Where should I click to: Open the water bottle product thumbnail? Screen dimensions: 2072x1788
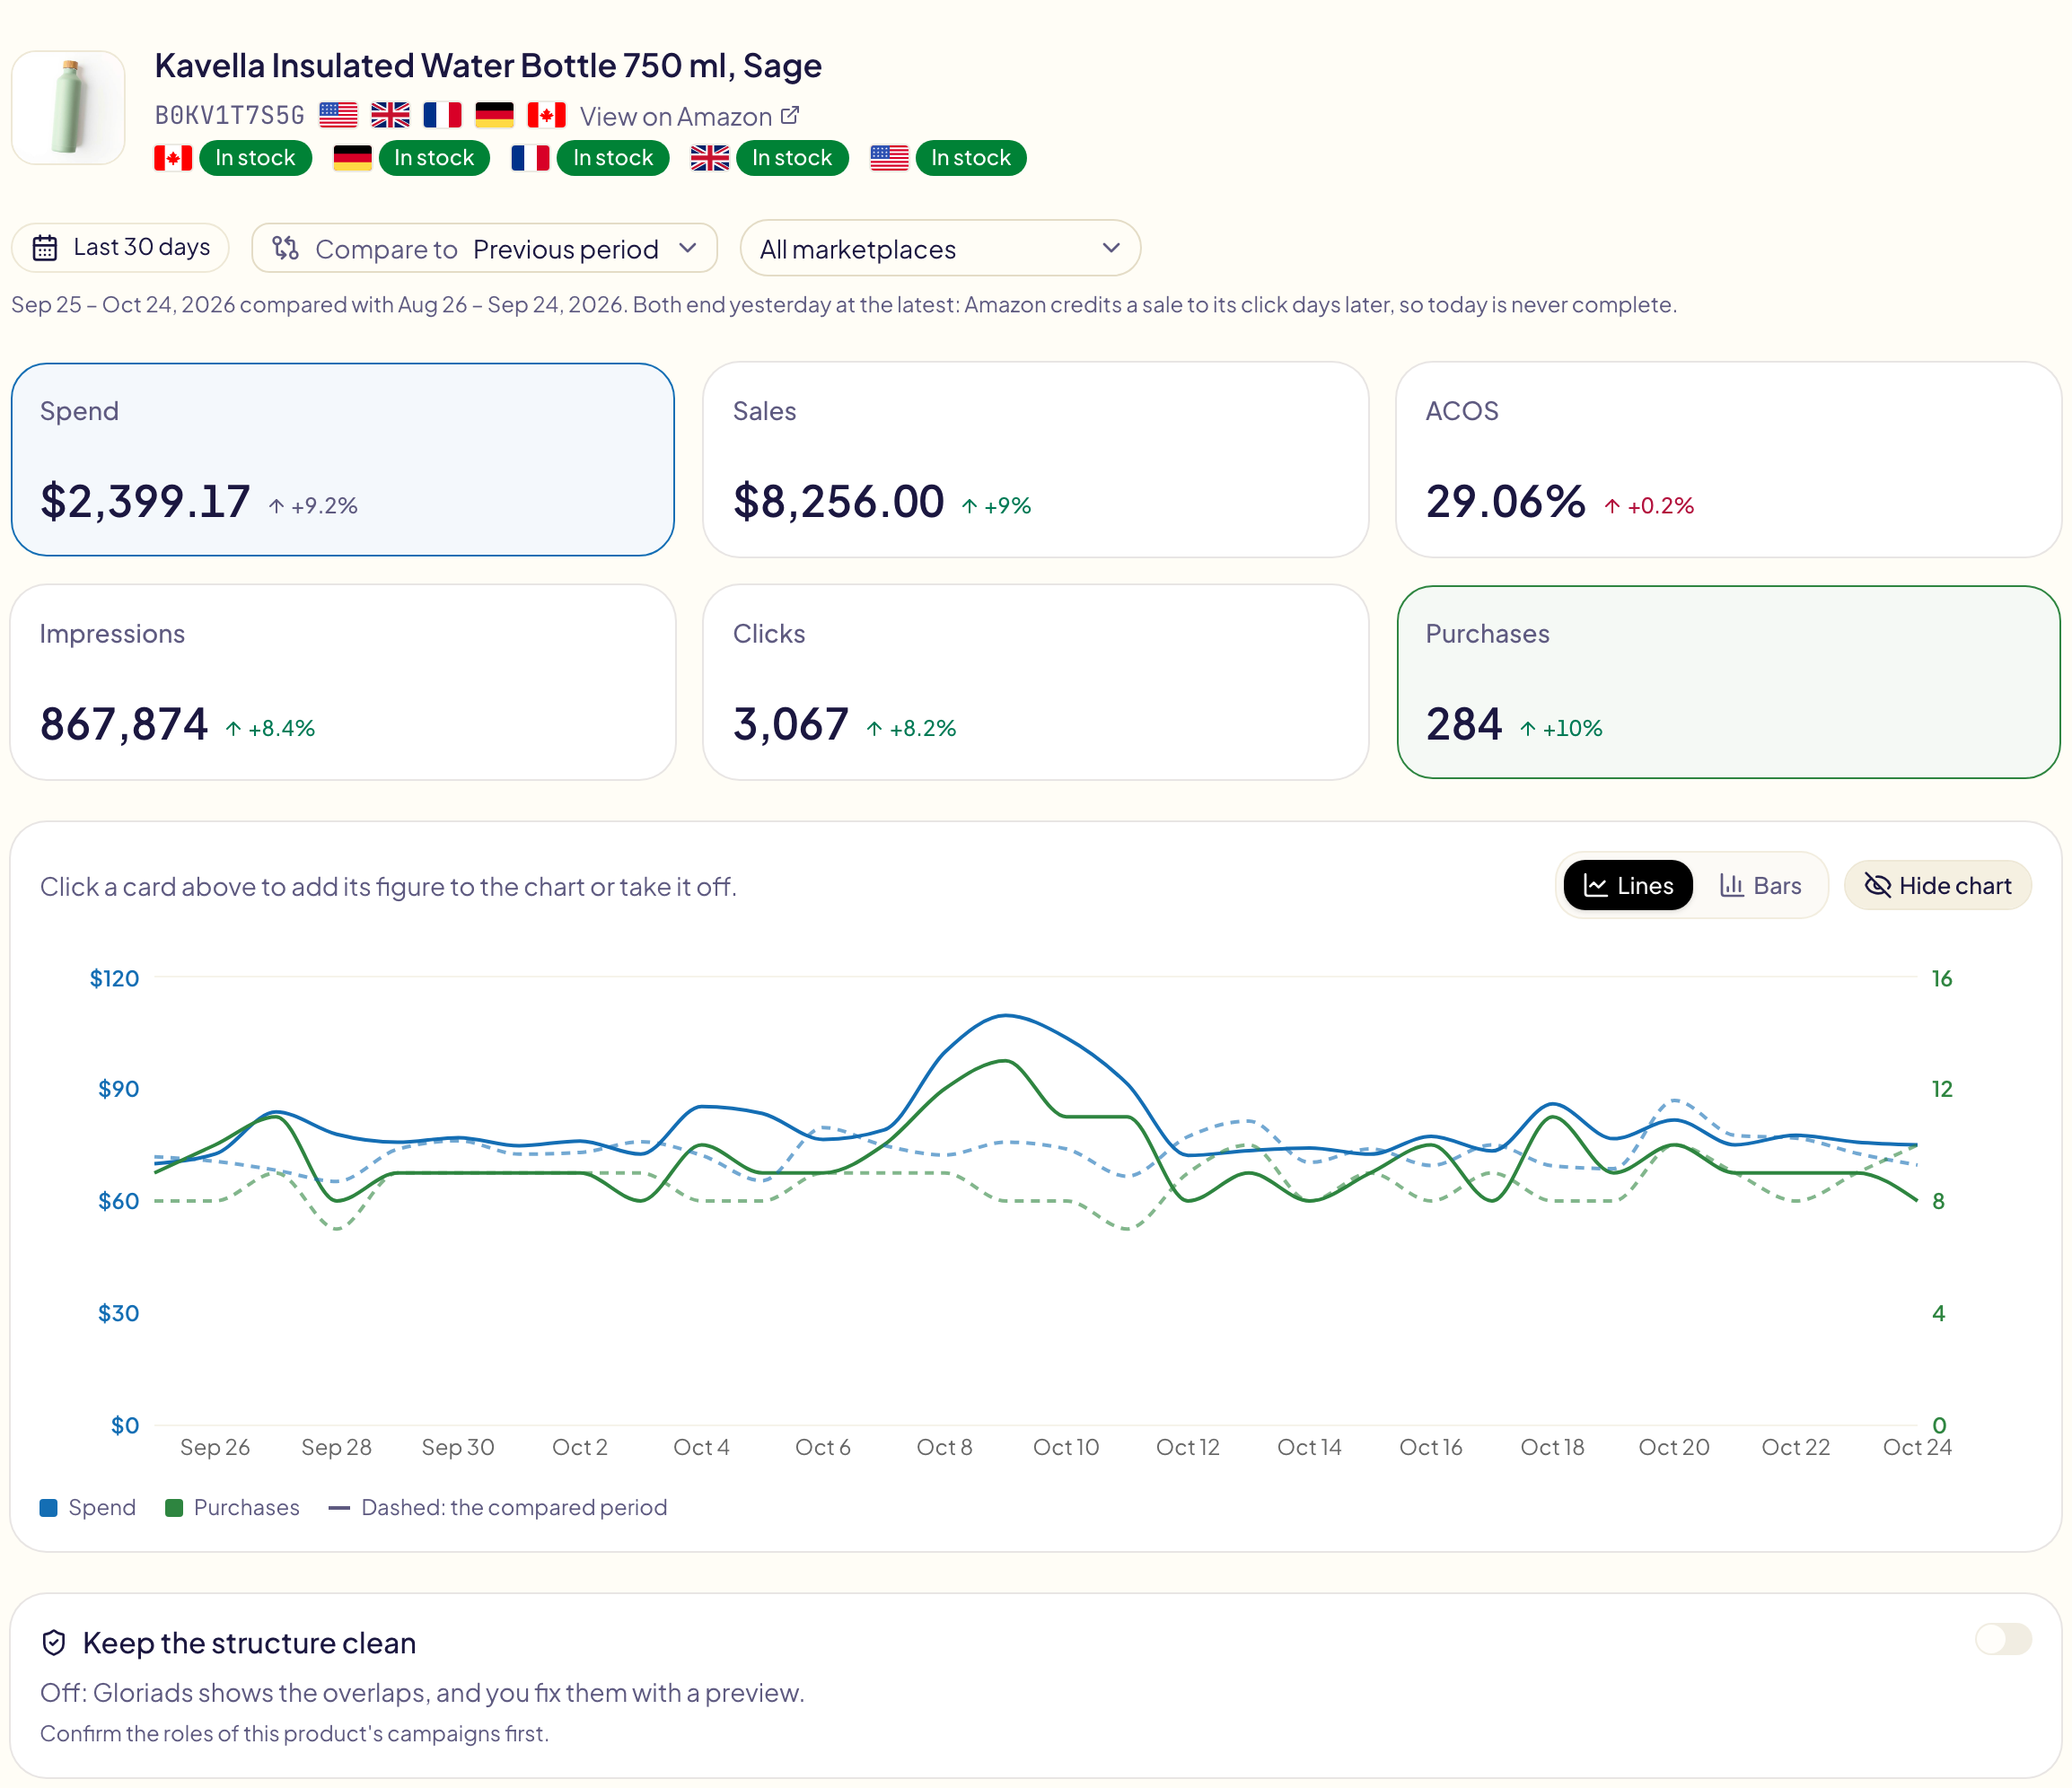[x=68, y=108]
